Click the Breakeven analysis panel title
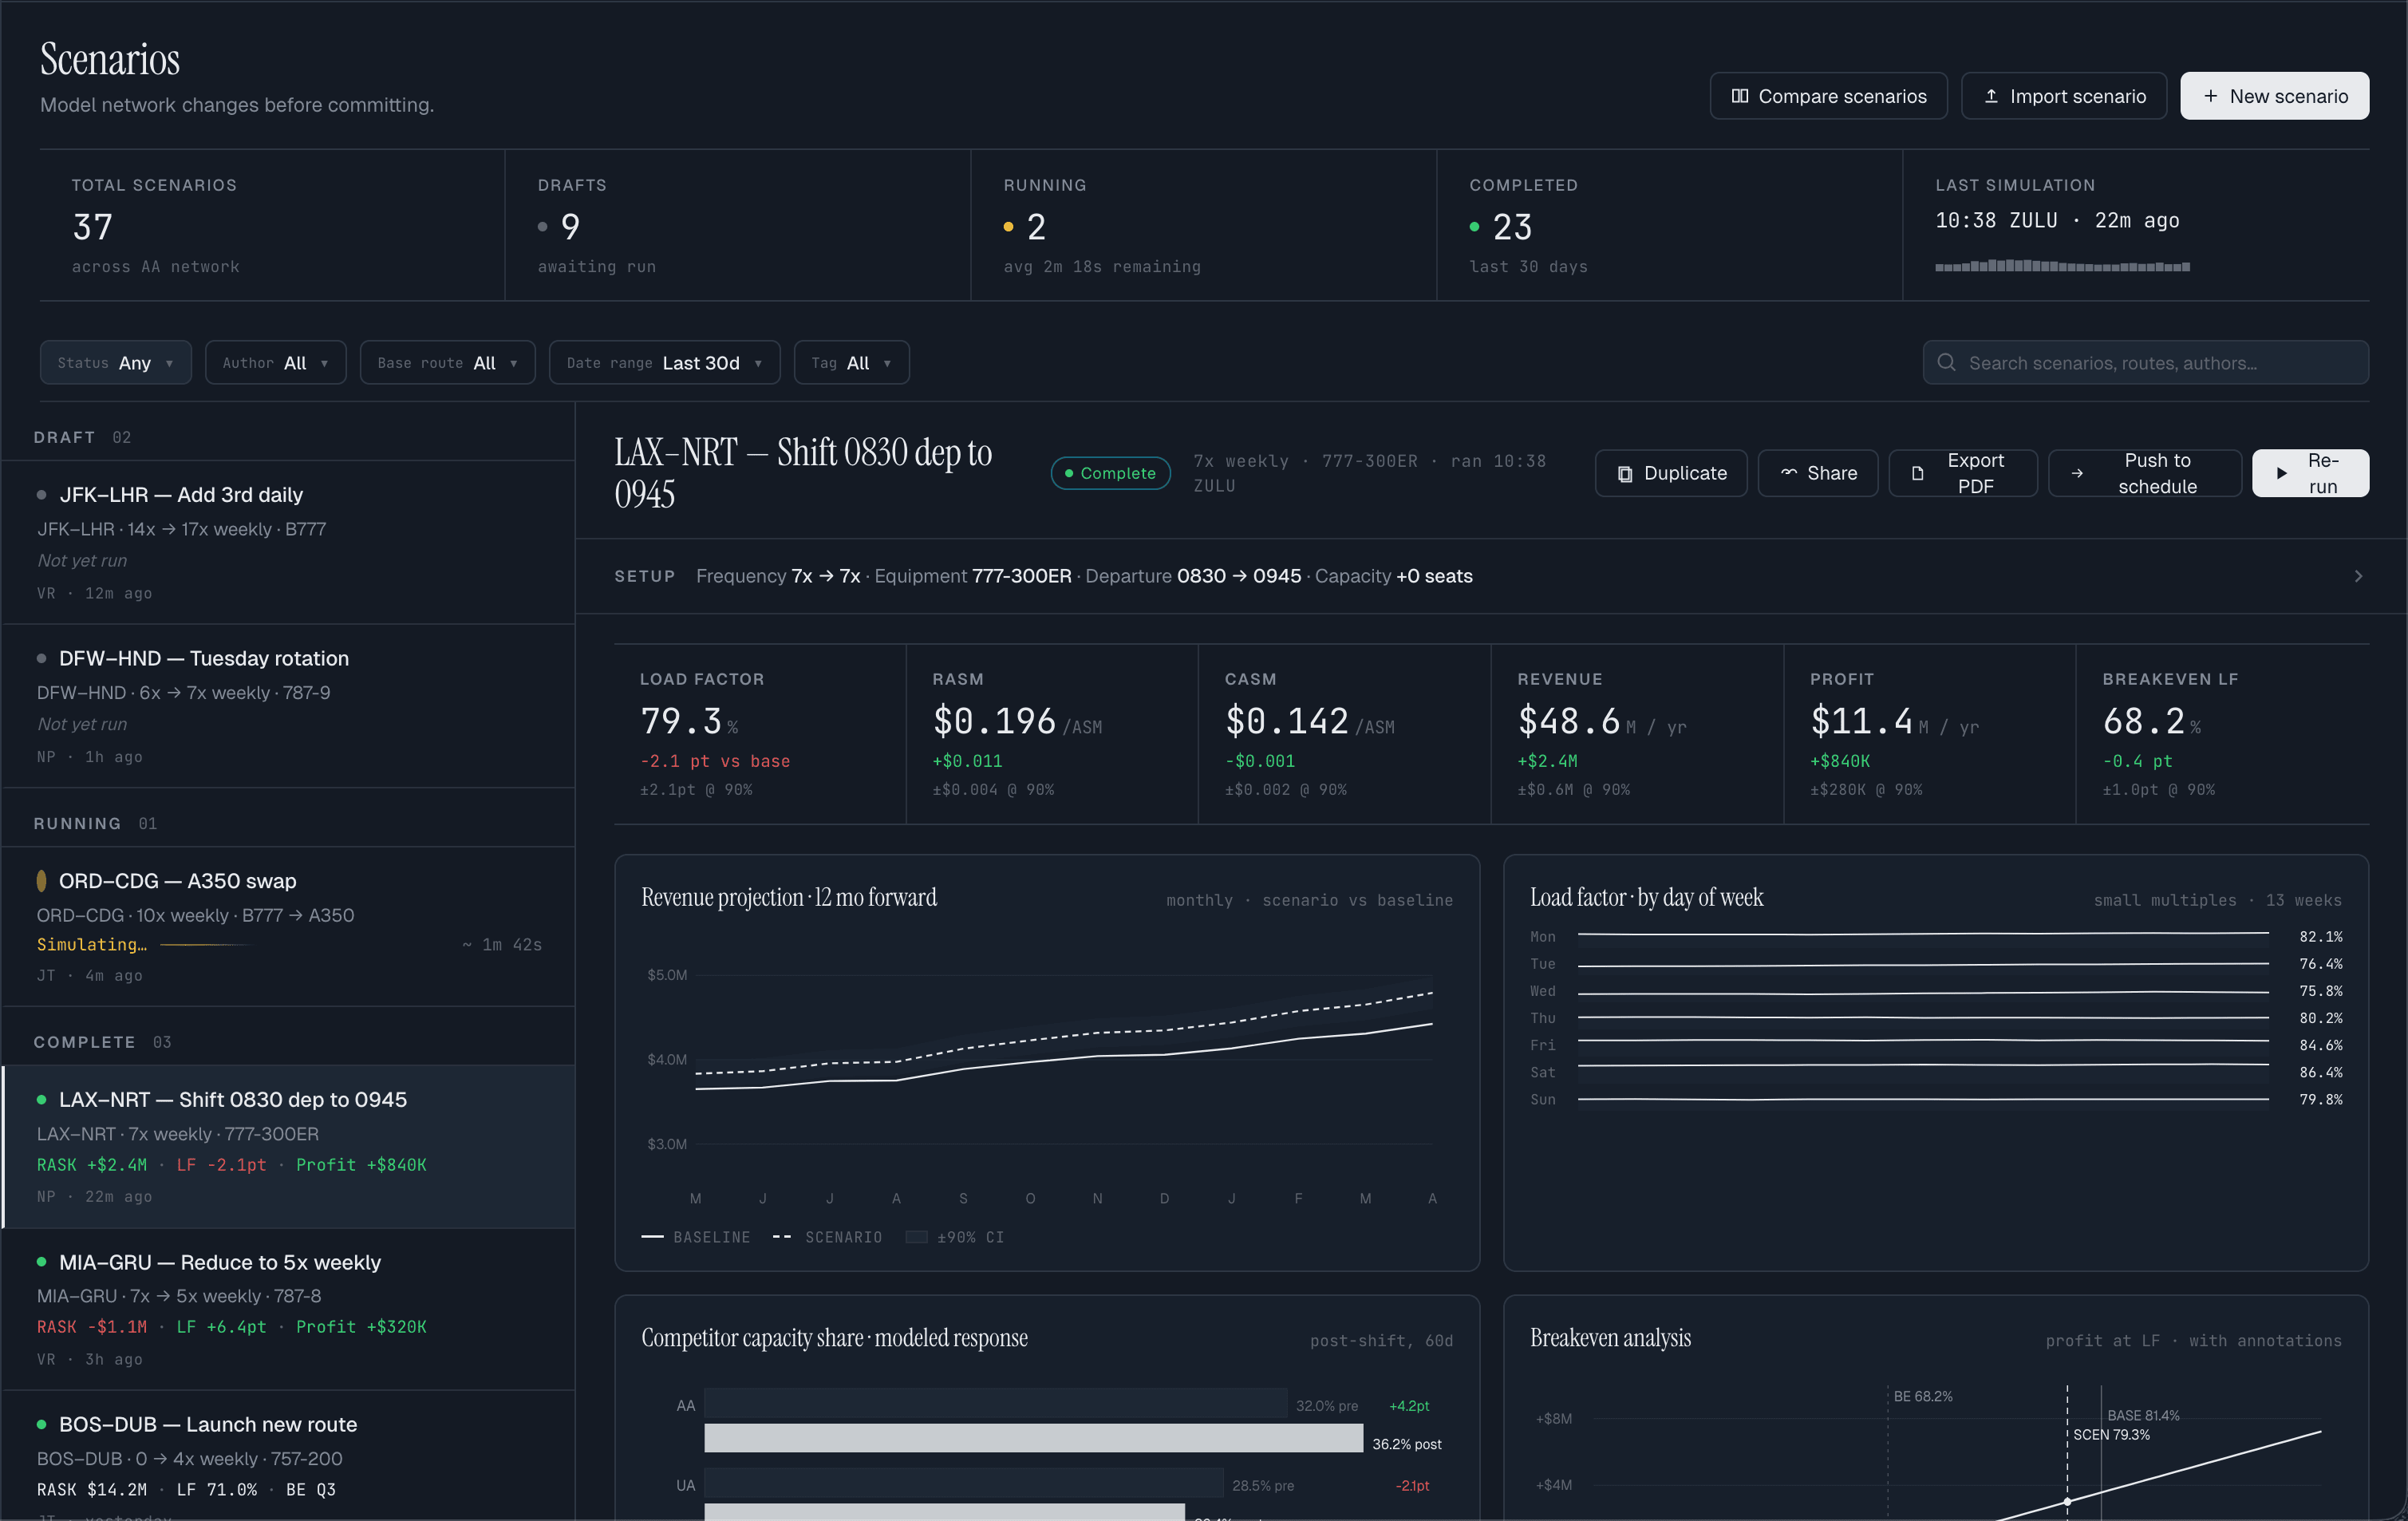The height and width of the screenshot is (1521, 2408). pyautogui.click(x=1610, y=1338)
